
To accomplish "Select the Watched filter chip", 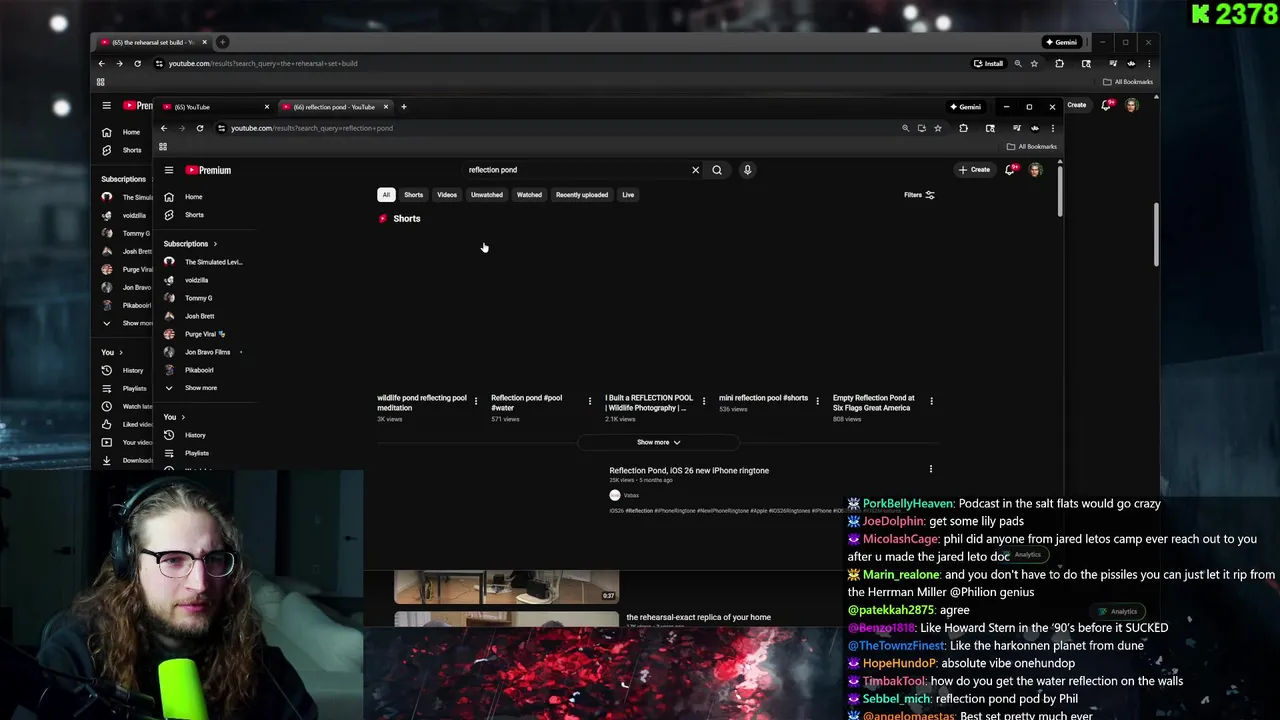I will pyautogui.click(x=529, y=195).
